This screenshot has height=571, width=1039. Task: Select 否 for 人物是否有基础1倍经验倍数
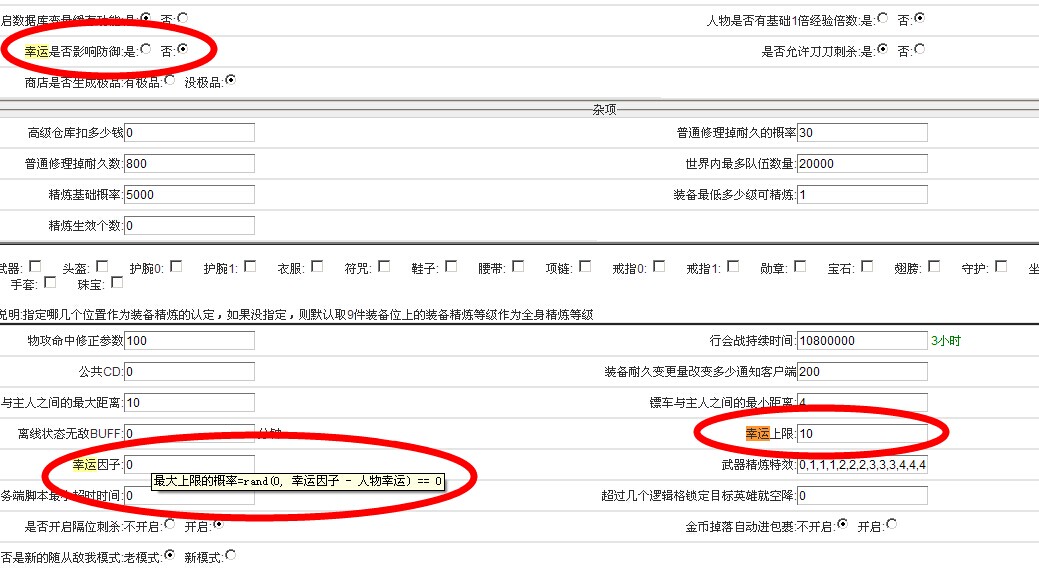[x=919, y=19]
